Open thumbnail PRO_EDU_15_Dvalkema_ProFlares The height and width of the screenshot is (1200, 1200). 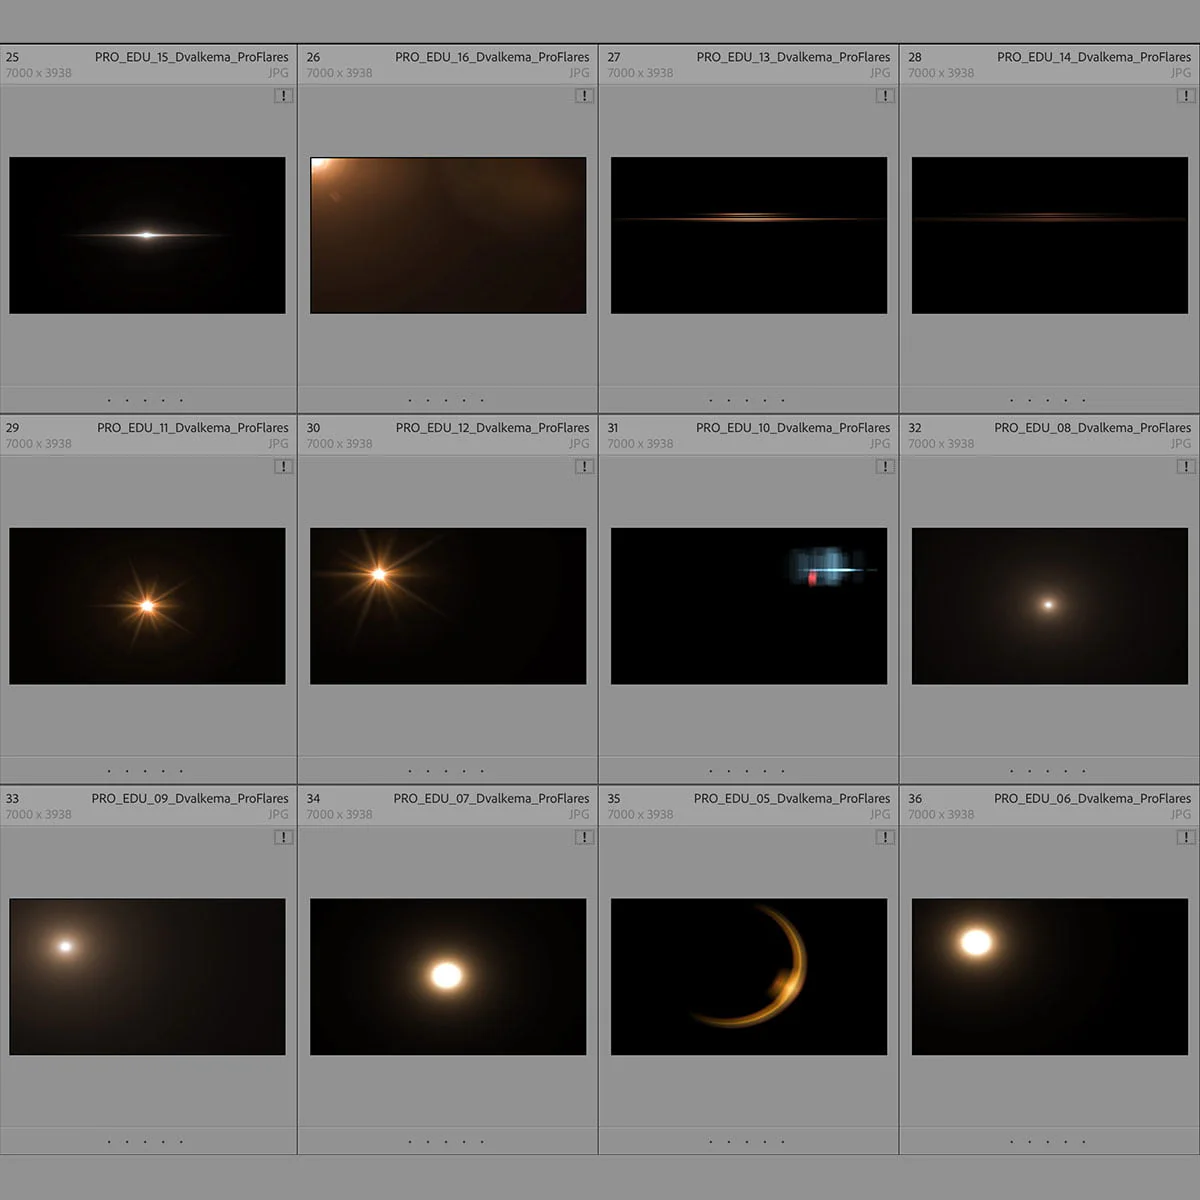(x=147, y=235)
